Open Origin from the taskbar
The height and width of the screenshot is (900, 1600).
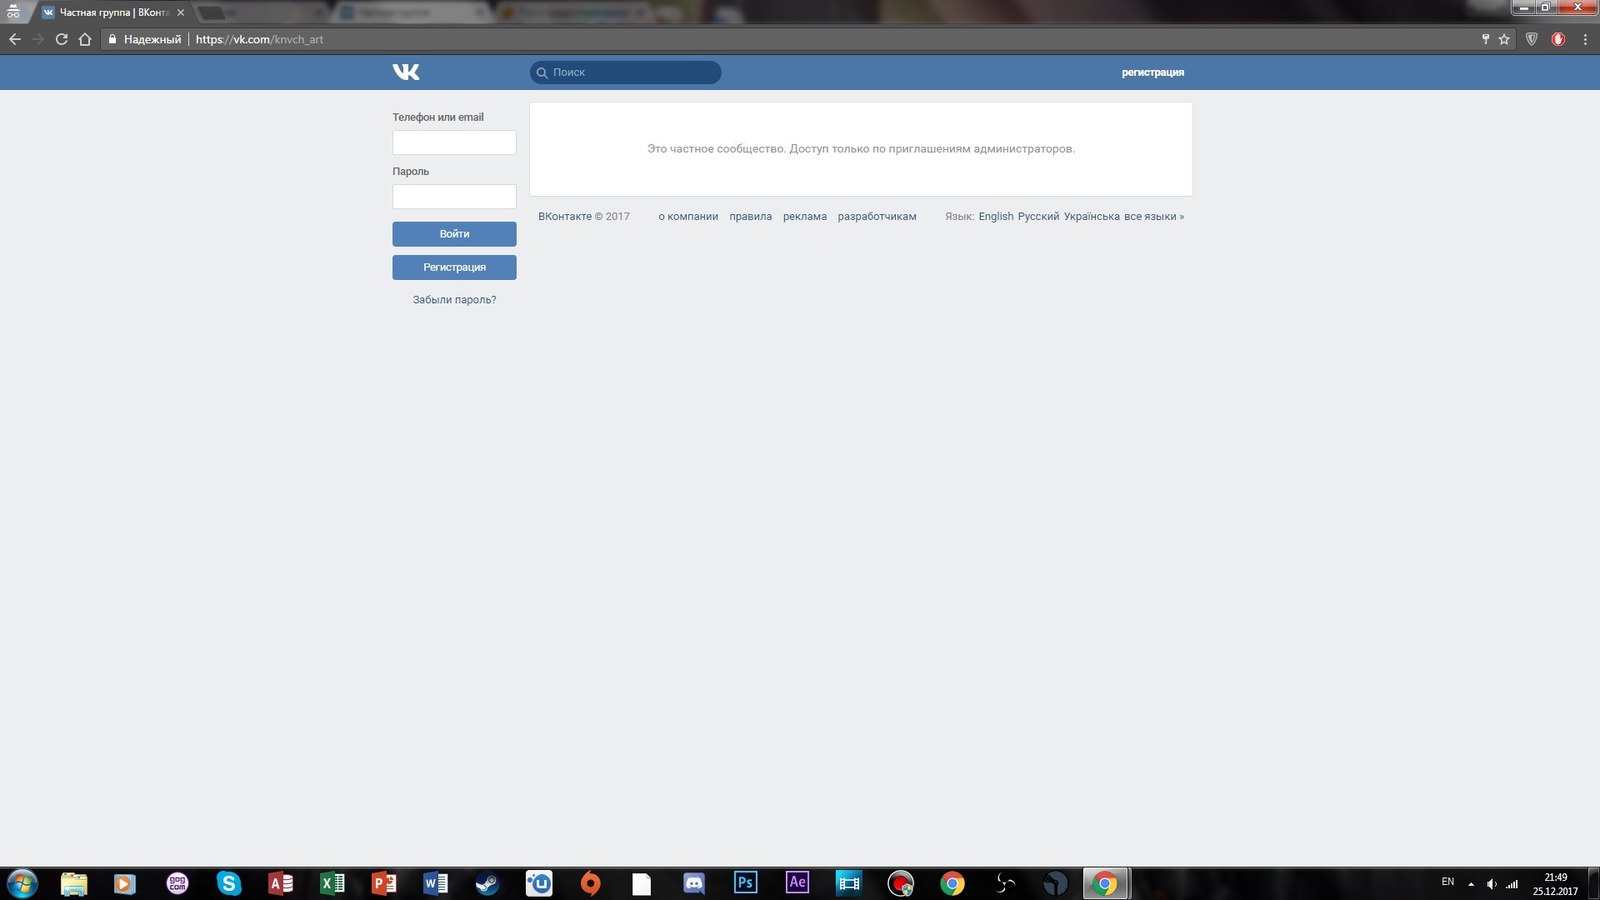591,883
